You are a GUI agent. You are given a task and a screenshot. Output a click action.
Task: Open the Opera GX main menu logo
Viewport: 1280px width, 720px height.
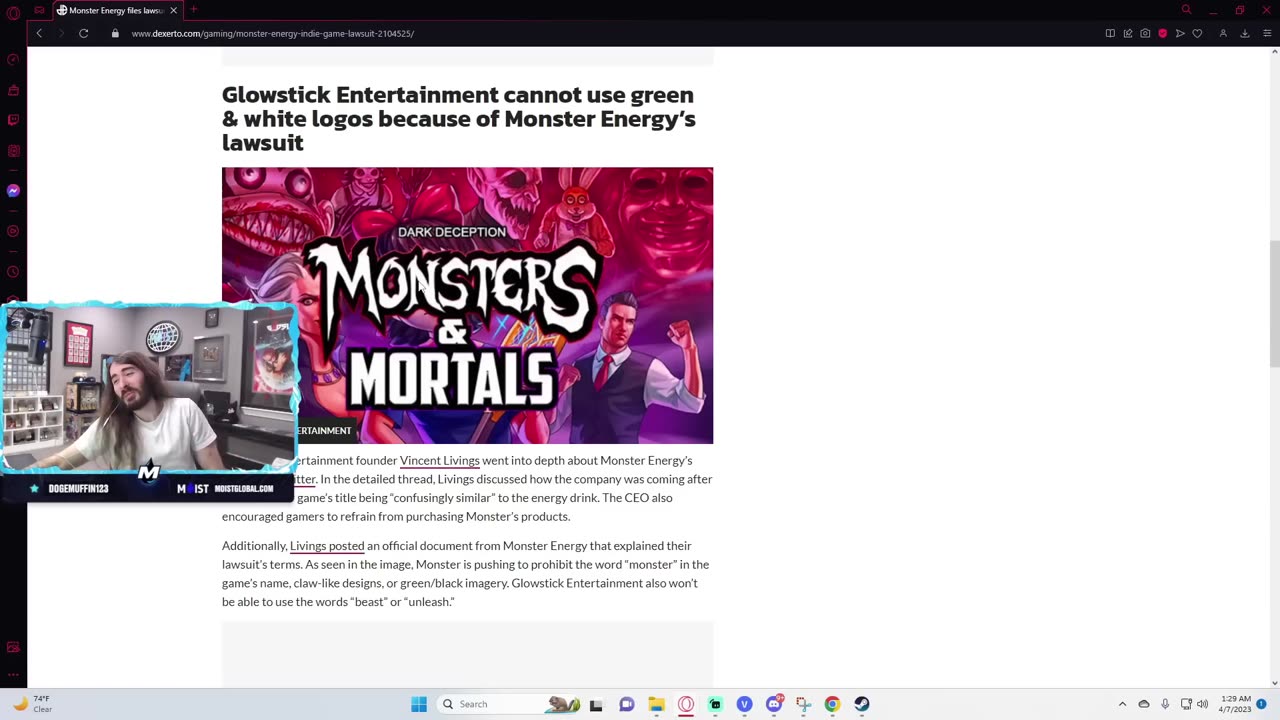(13, 11)
